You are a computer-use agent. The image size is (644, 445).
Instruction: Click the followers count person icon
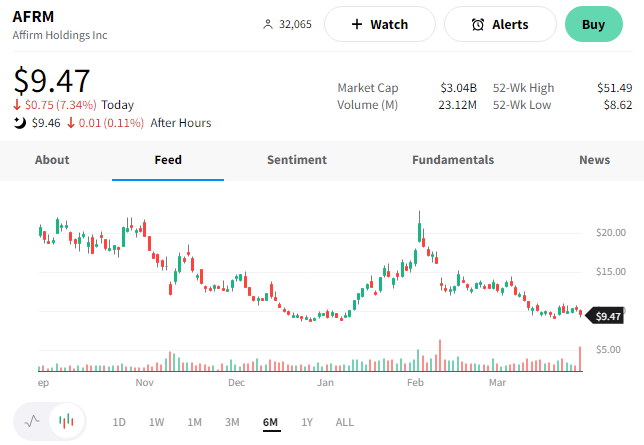click(x=267, y=24)
